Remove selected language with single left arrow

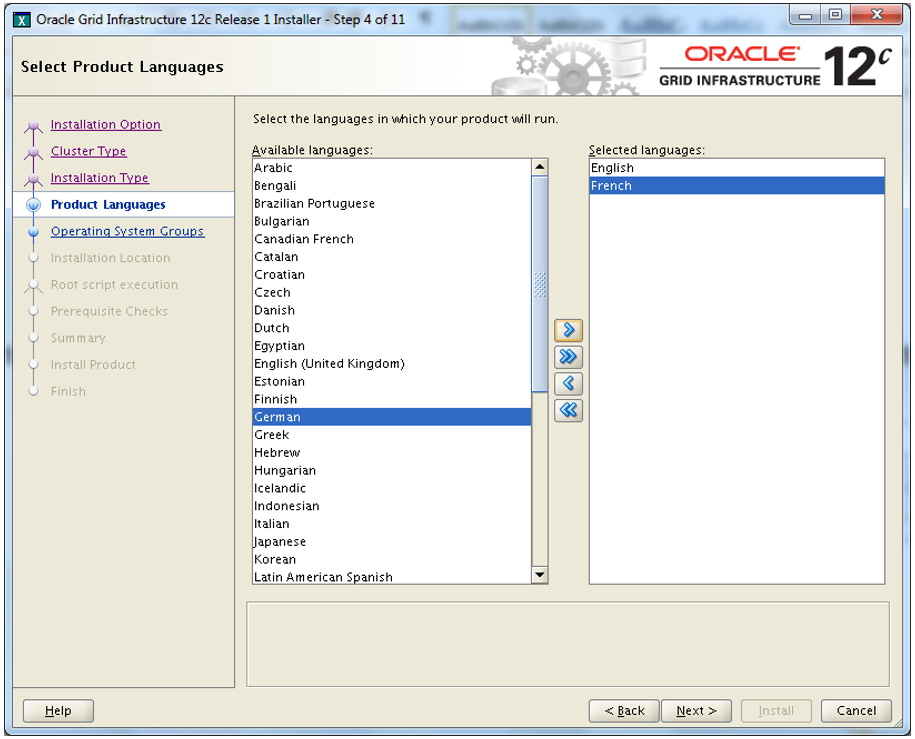pyautogui.click(x=568, y=384)
